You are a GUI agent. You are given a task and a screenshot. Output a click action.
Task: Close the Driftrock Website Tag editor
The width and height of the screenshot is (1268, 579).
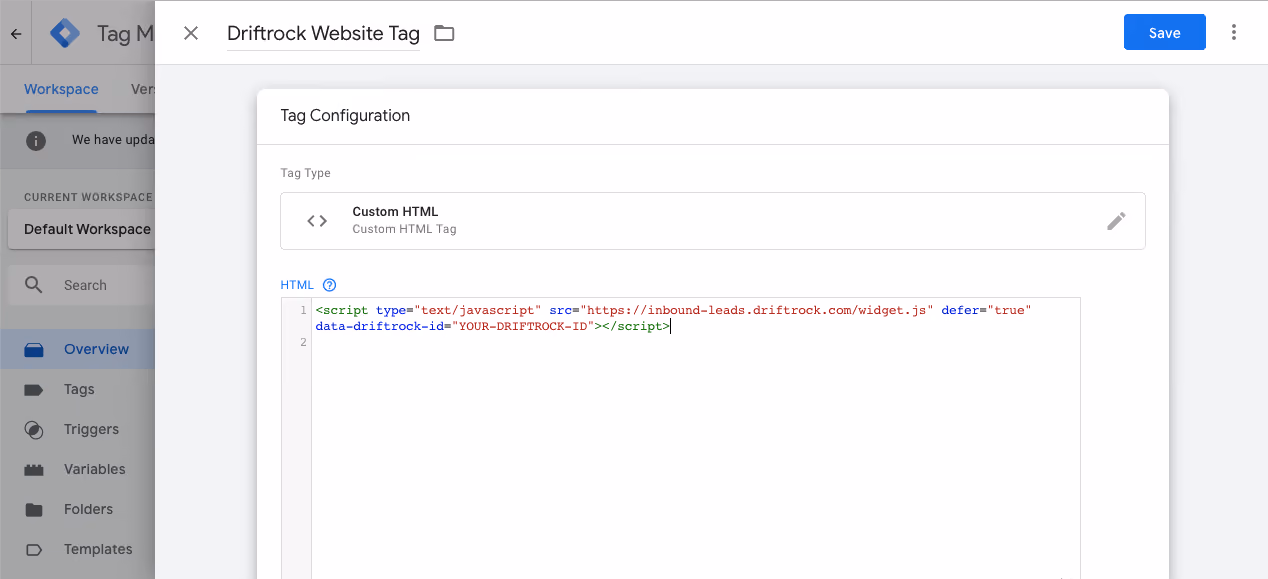click(191, 33)
